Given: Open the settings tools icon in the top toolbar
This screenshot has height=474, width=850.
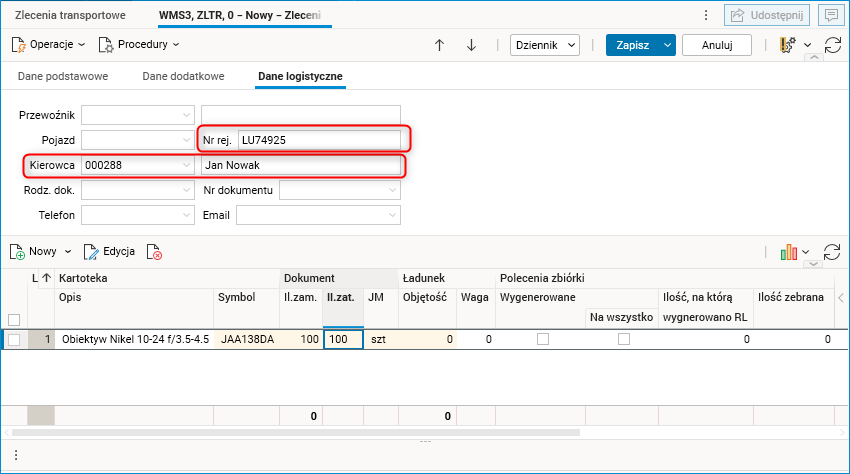Looking at the screenshot, I should coord(788,45).
